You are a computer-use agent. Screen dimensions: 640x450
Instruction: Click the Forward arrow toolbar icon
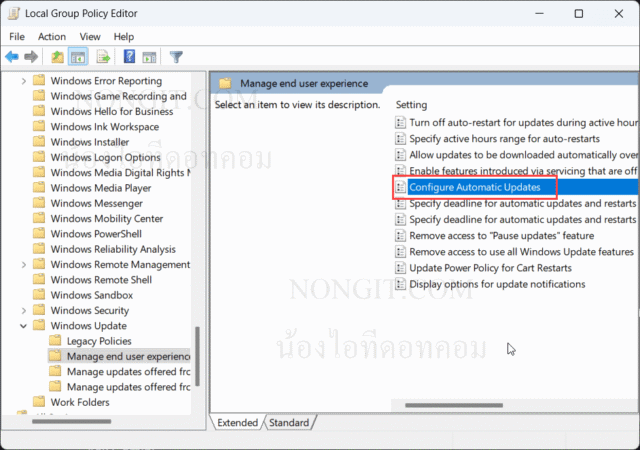(31, 57)
